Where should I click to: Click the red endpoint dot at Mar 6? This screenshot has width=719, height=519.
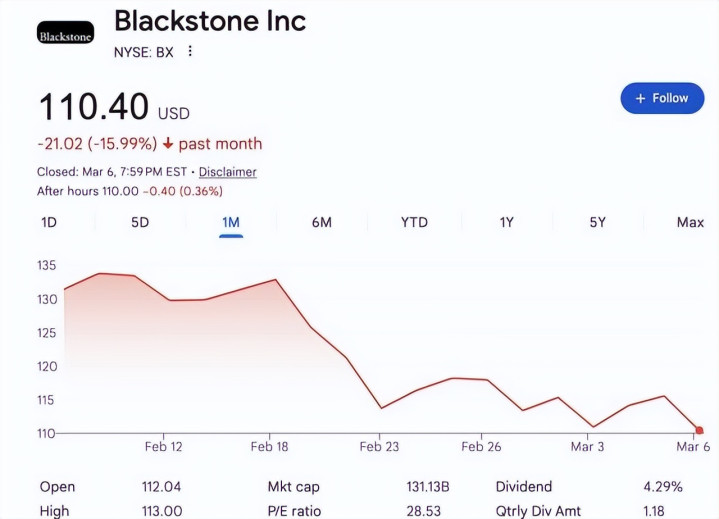699,430
